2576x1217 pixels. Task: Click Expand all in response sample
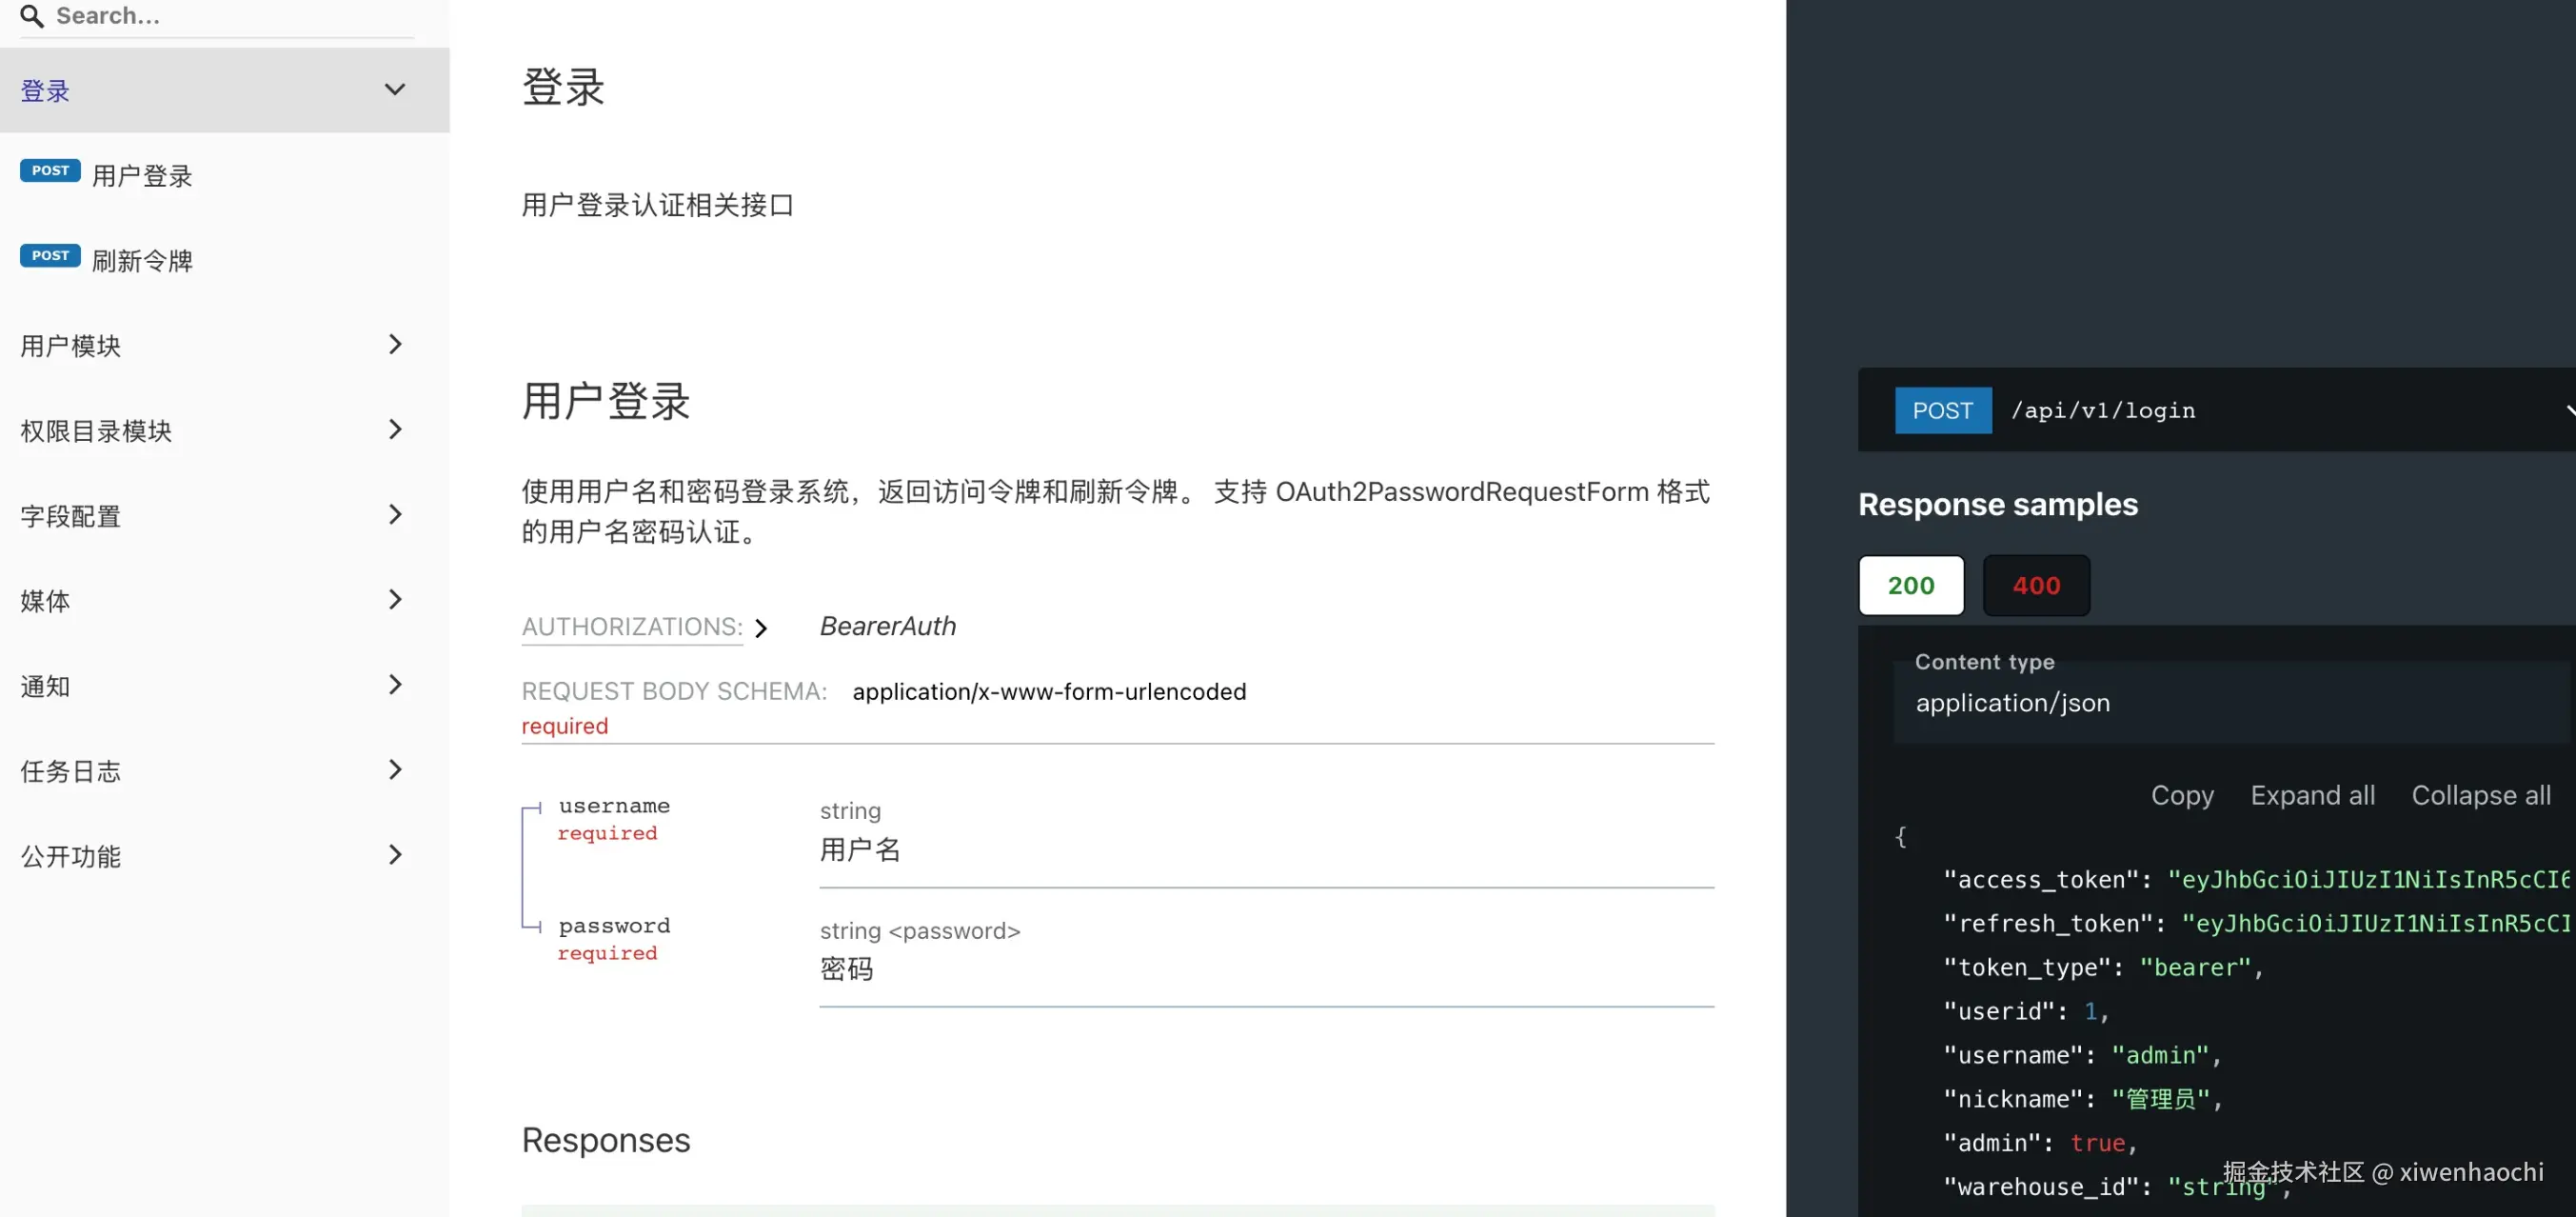click(x=2311, y=796)
